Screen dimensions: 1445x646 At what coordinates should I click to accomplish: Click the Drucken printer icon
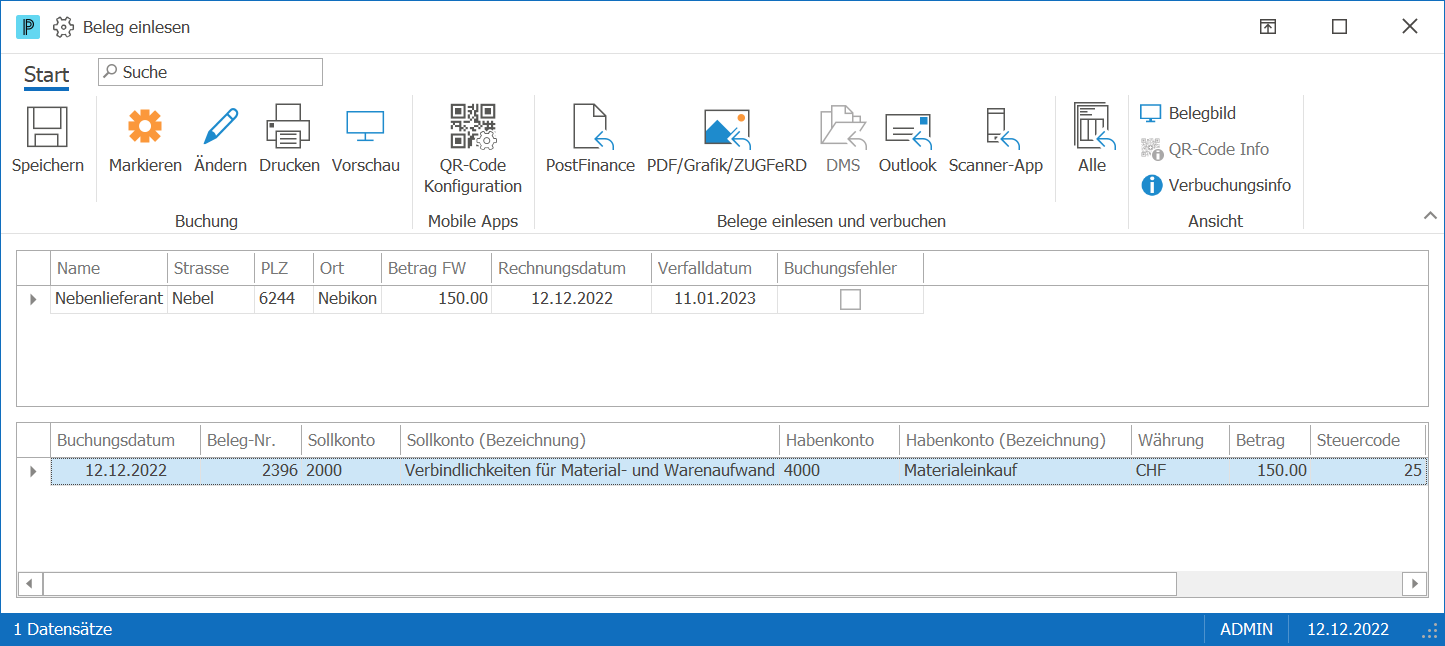[289, 127]
